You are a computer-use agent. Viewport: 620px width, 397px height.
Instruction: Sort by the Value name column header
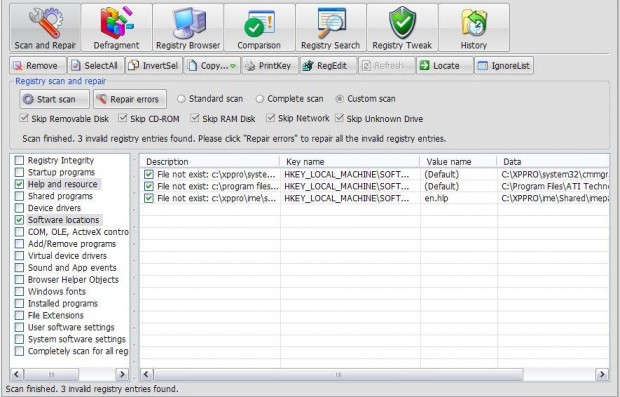coord(458,162)
